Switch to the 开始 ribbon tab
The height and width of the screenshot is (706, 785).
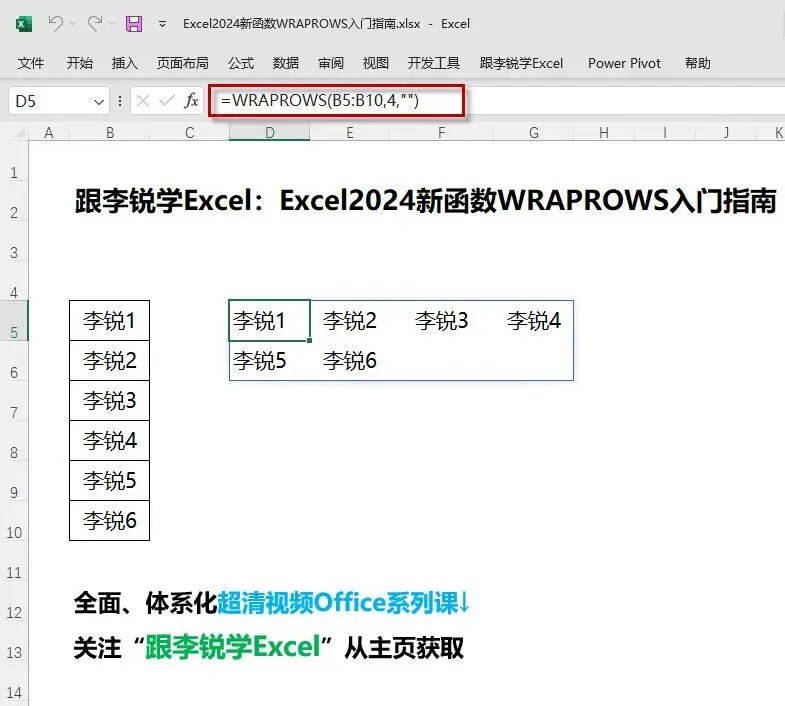click(80, 63)
